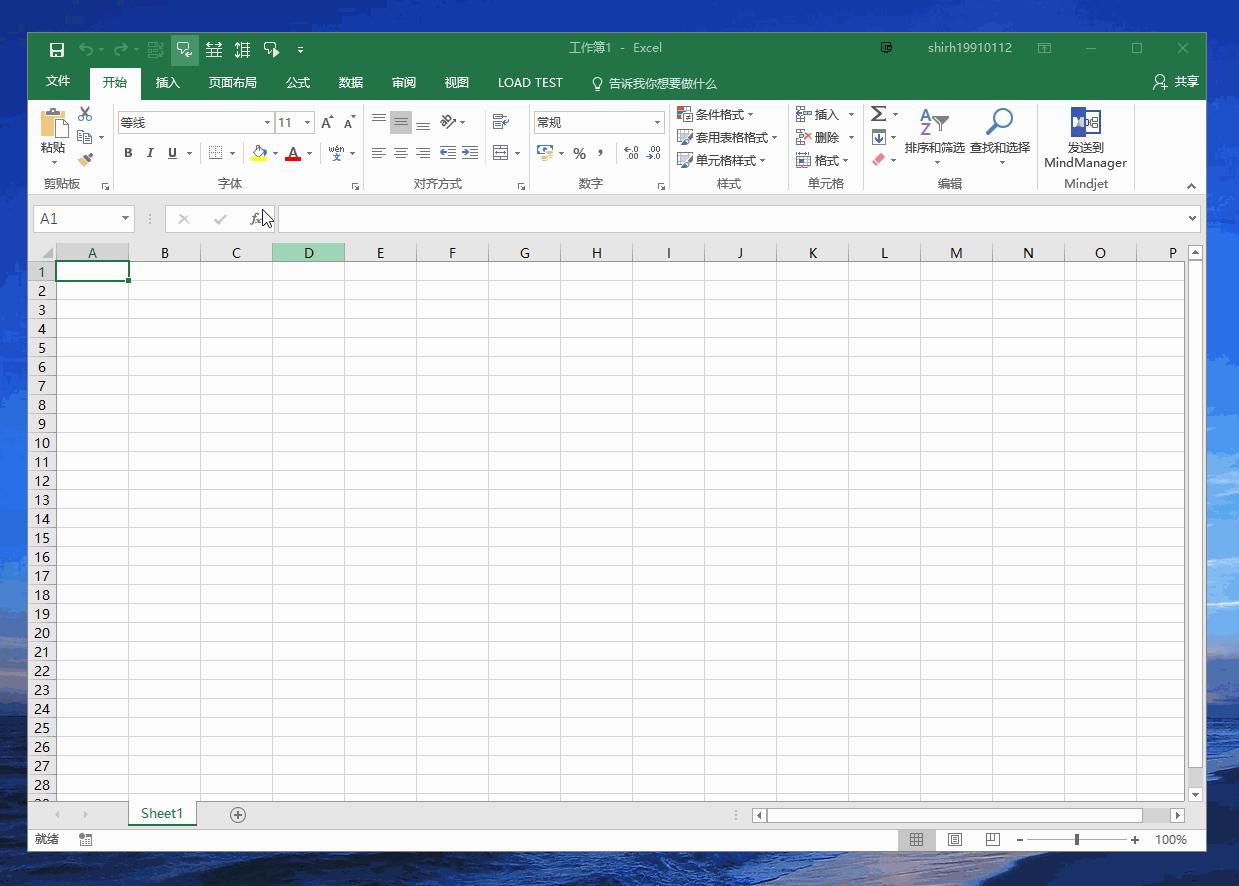The height and width of the screenshot is (886, 1239).
Task: Turn on Wrap Text
Action: 501,122
